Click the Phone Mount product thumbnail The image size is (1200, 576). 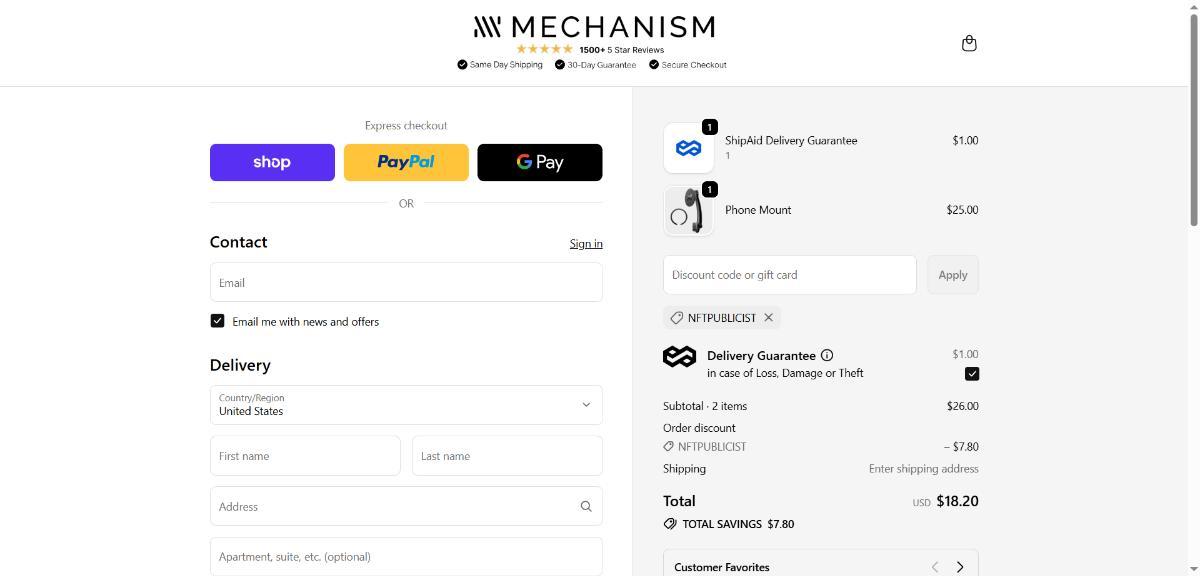[688, 211]
